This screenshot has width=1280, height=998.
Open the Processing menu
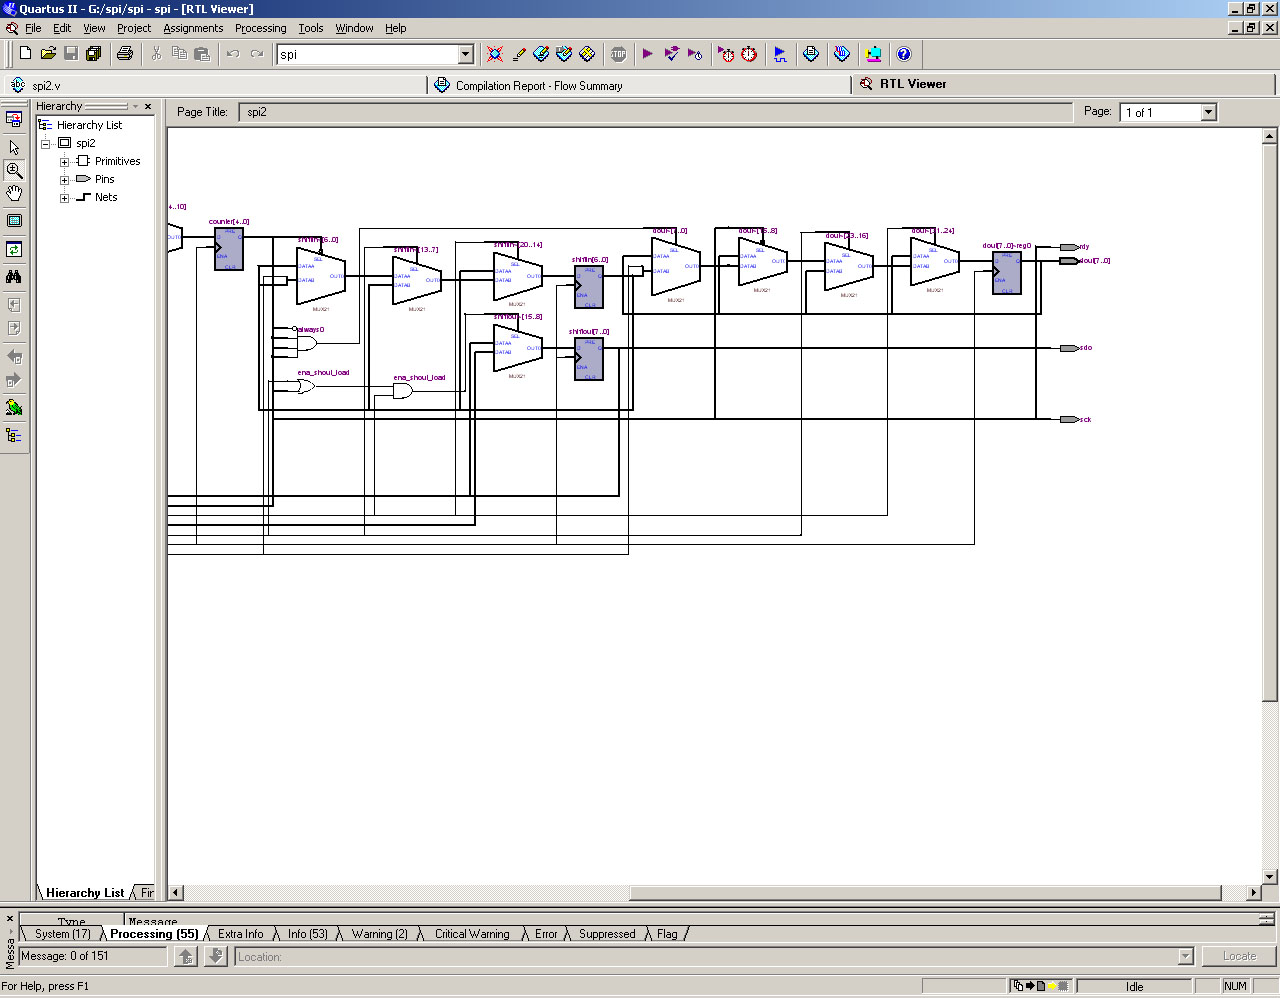pos(260,28)
